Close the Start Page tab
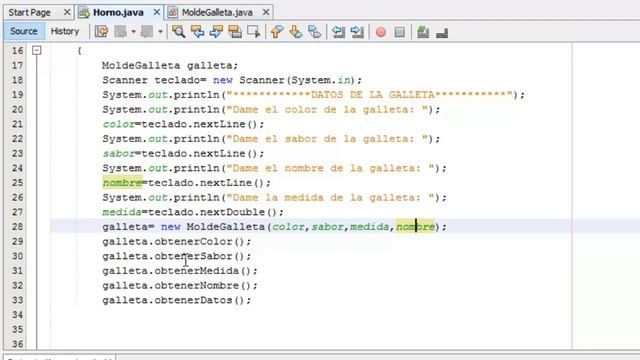Image resolution: width=640 pixels, height=360 pixels. point(67,13)
